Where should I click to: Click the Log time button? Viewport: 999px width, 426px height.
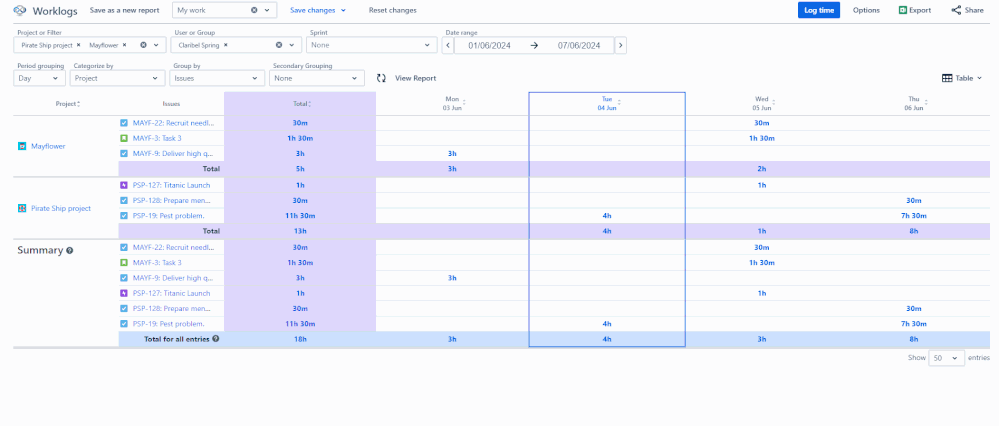[x=819, y=10]
